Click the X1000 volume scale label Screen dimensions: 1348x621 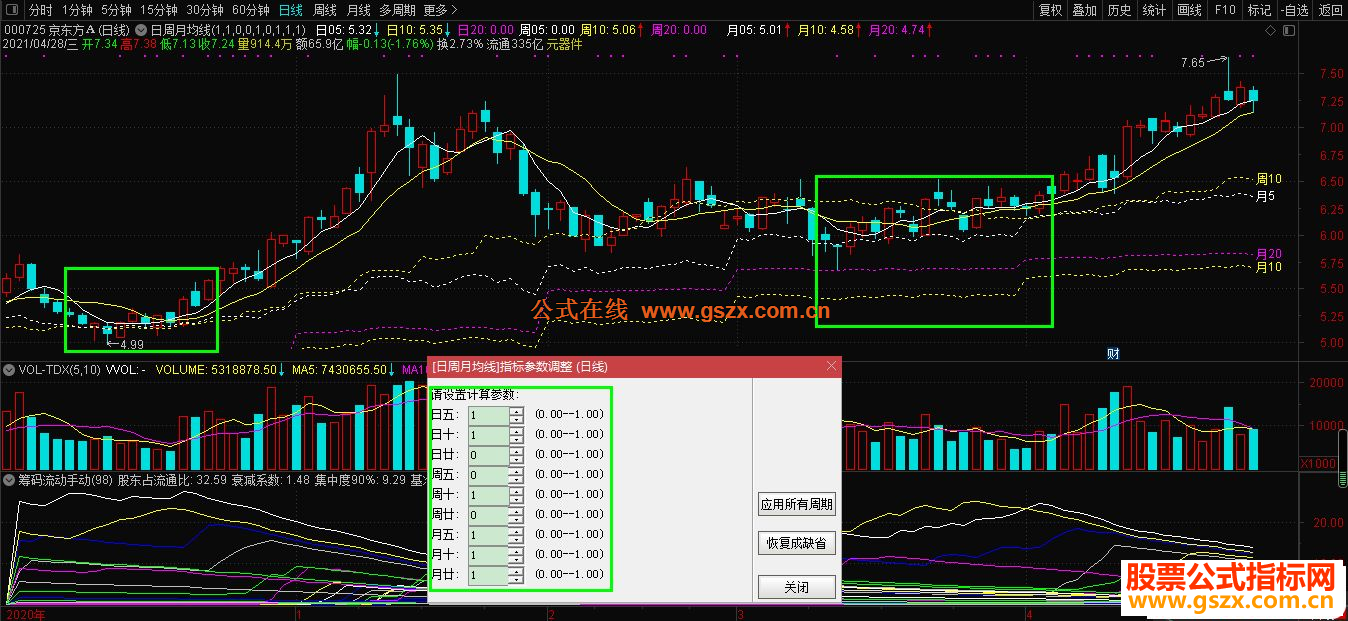pos(1318,464)
